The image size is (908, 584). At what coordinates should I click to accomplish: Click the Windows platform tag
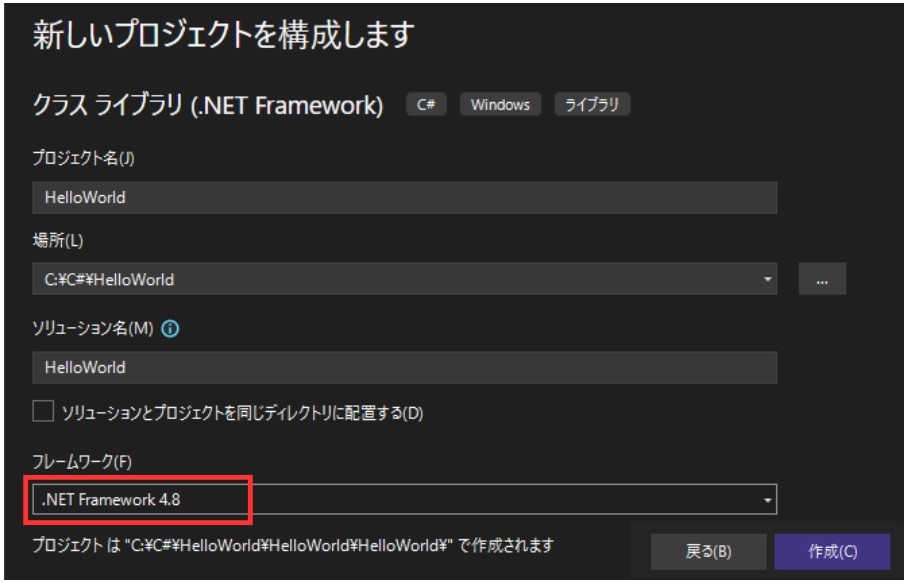(x=500, y=104)
